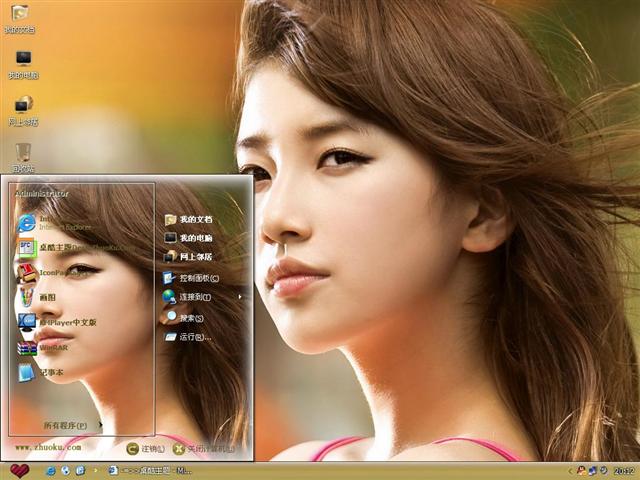Click the taskbar clock
The image size is (640, 480).
[624, 471]
